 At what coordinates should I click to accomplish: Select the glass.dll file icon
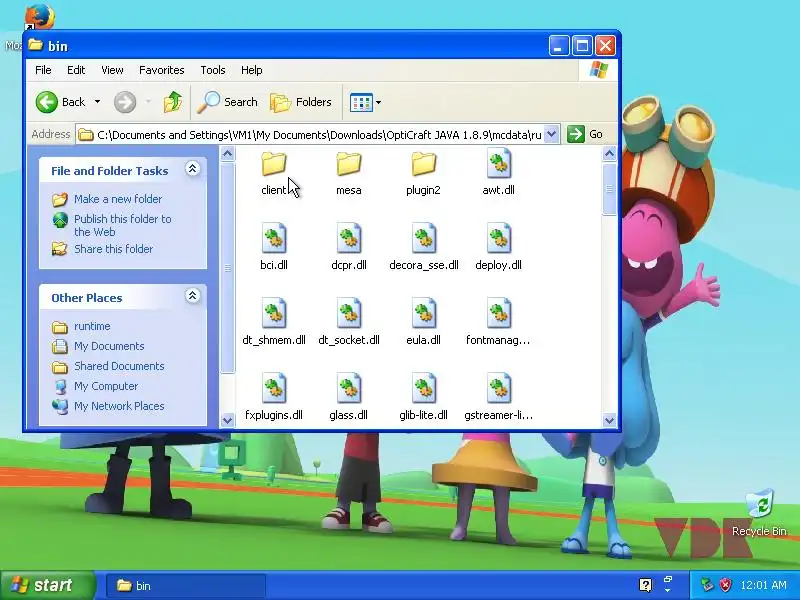(349, 388)
